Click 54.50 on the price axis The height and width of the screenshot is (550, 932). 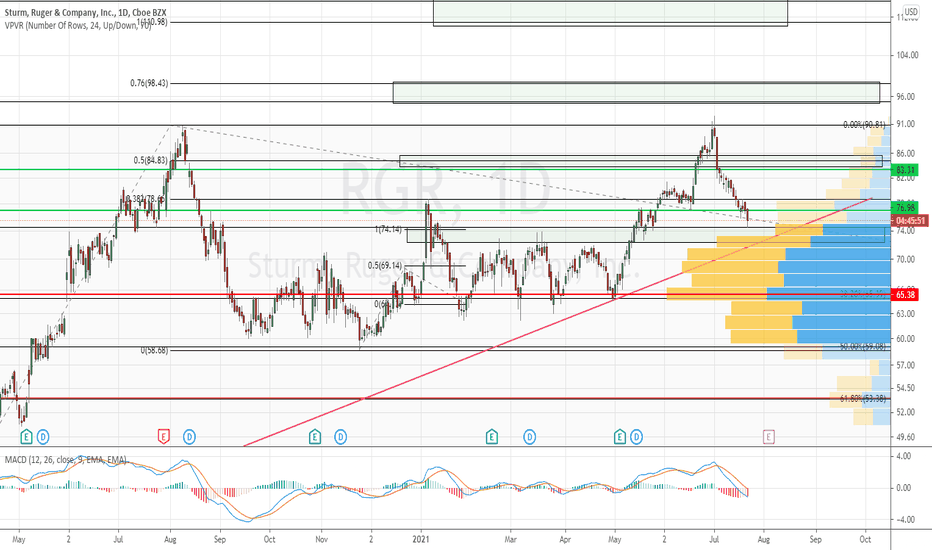[x=905, y=388]
